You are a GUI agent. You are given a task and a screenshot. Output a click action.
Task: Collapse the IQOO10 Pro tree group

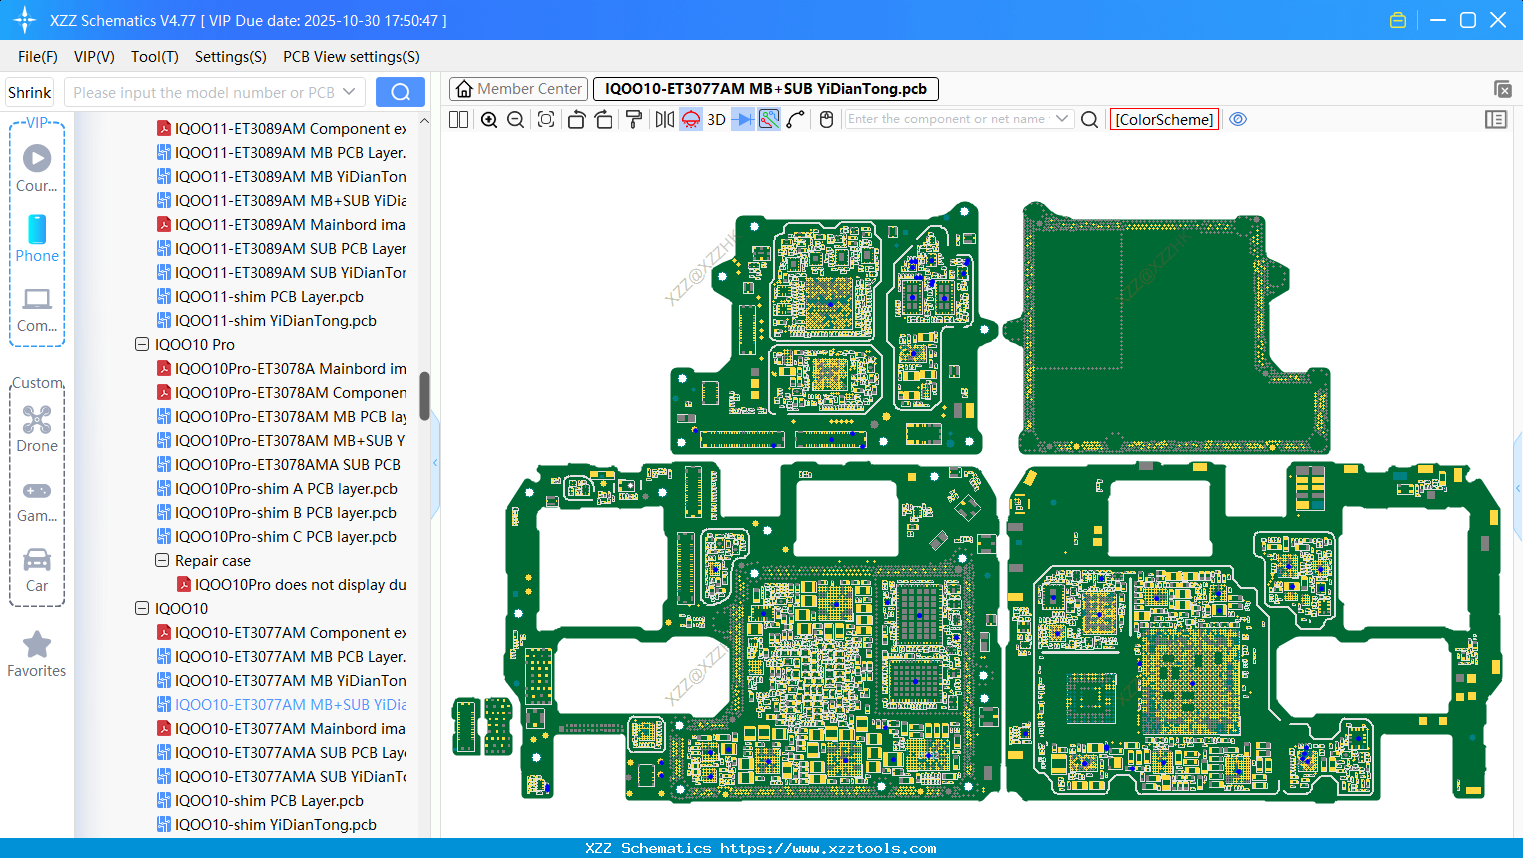(142, 344)
